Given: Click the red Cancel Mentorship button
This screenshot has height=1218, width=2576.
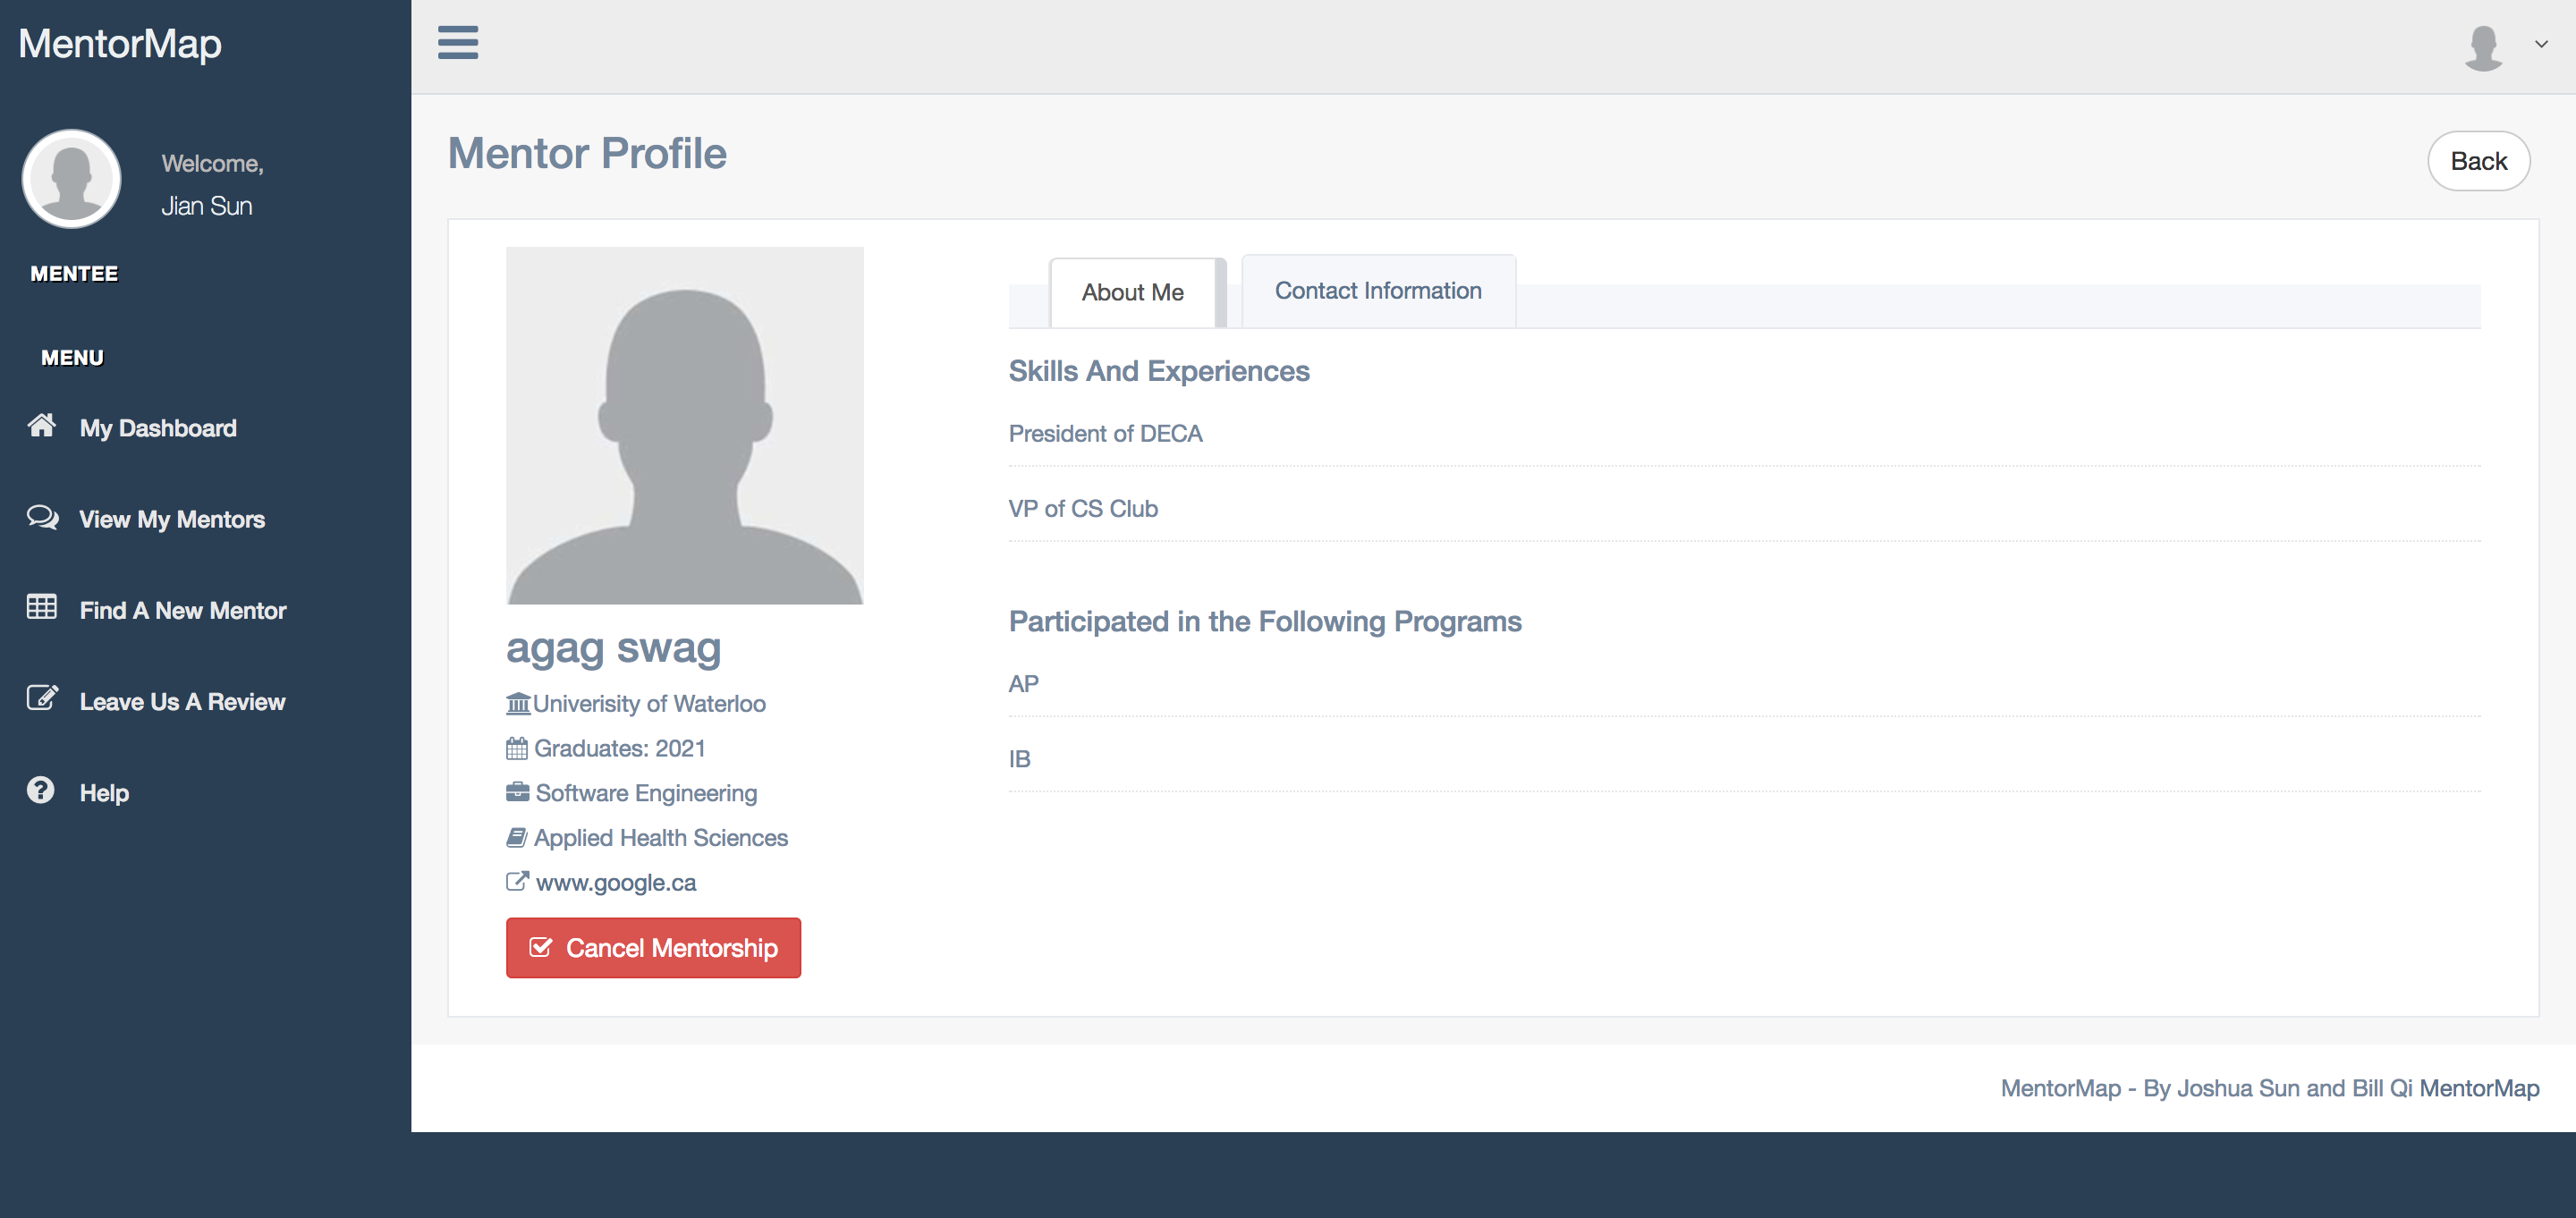Looking at the screenshot, I should (653, 947).
